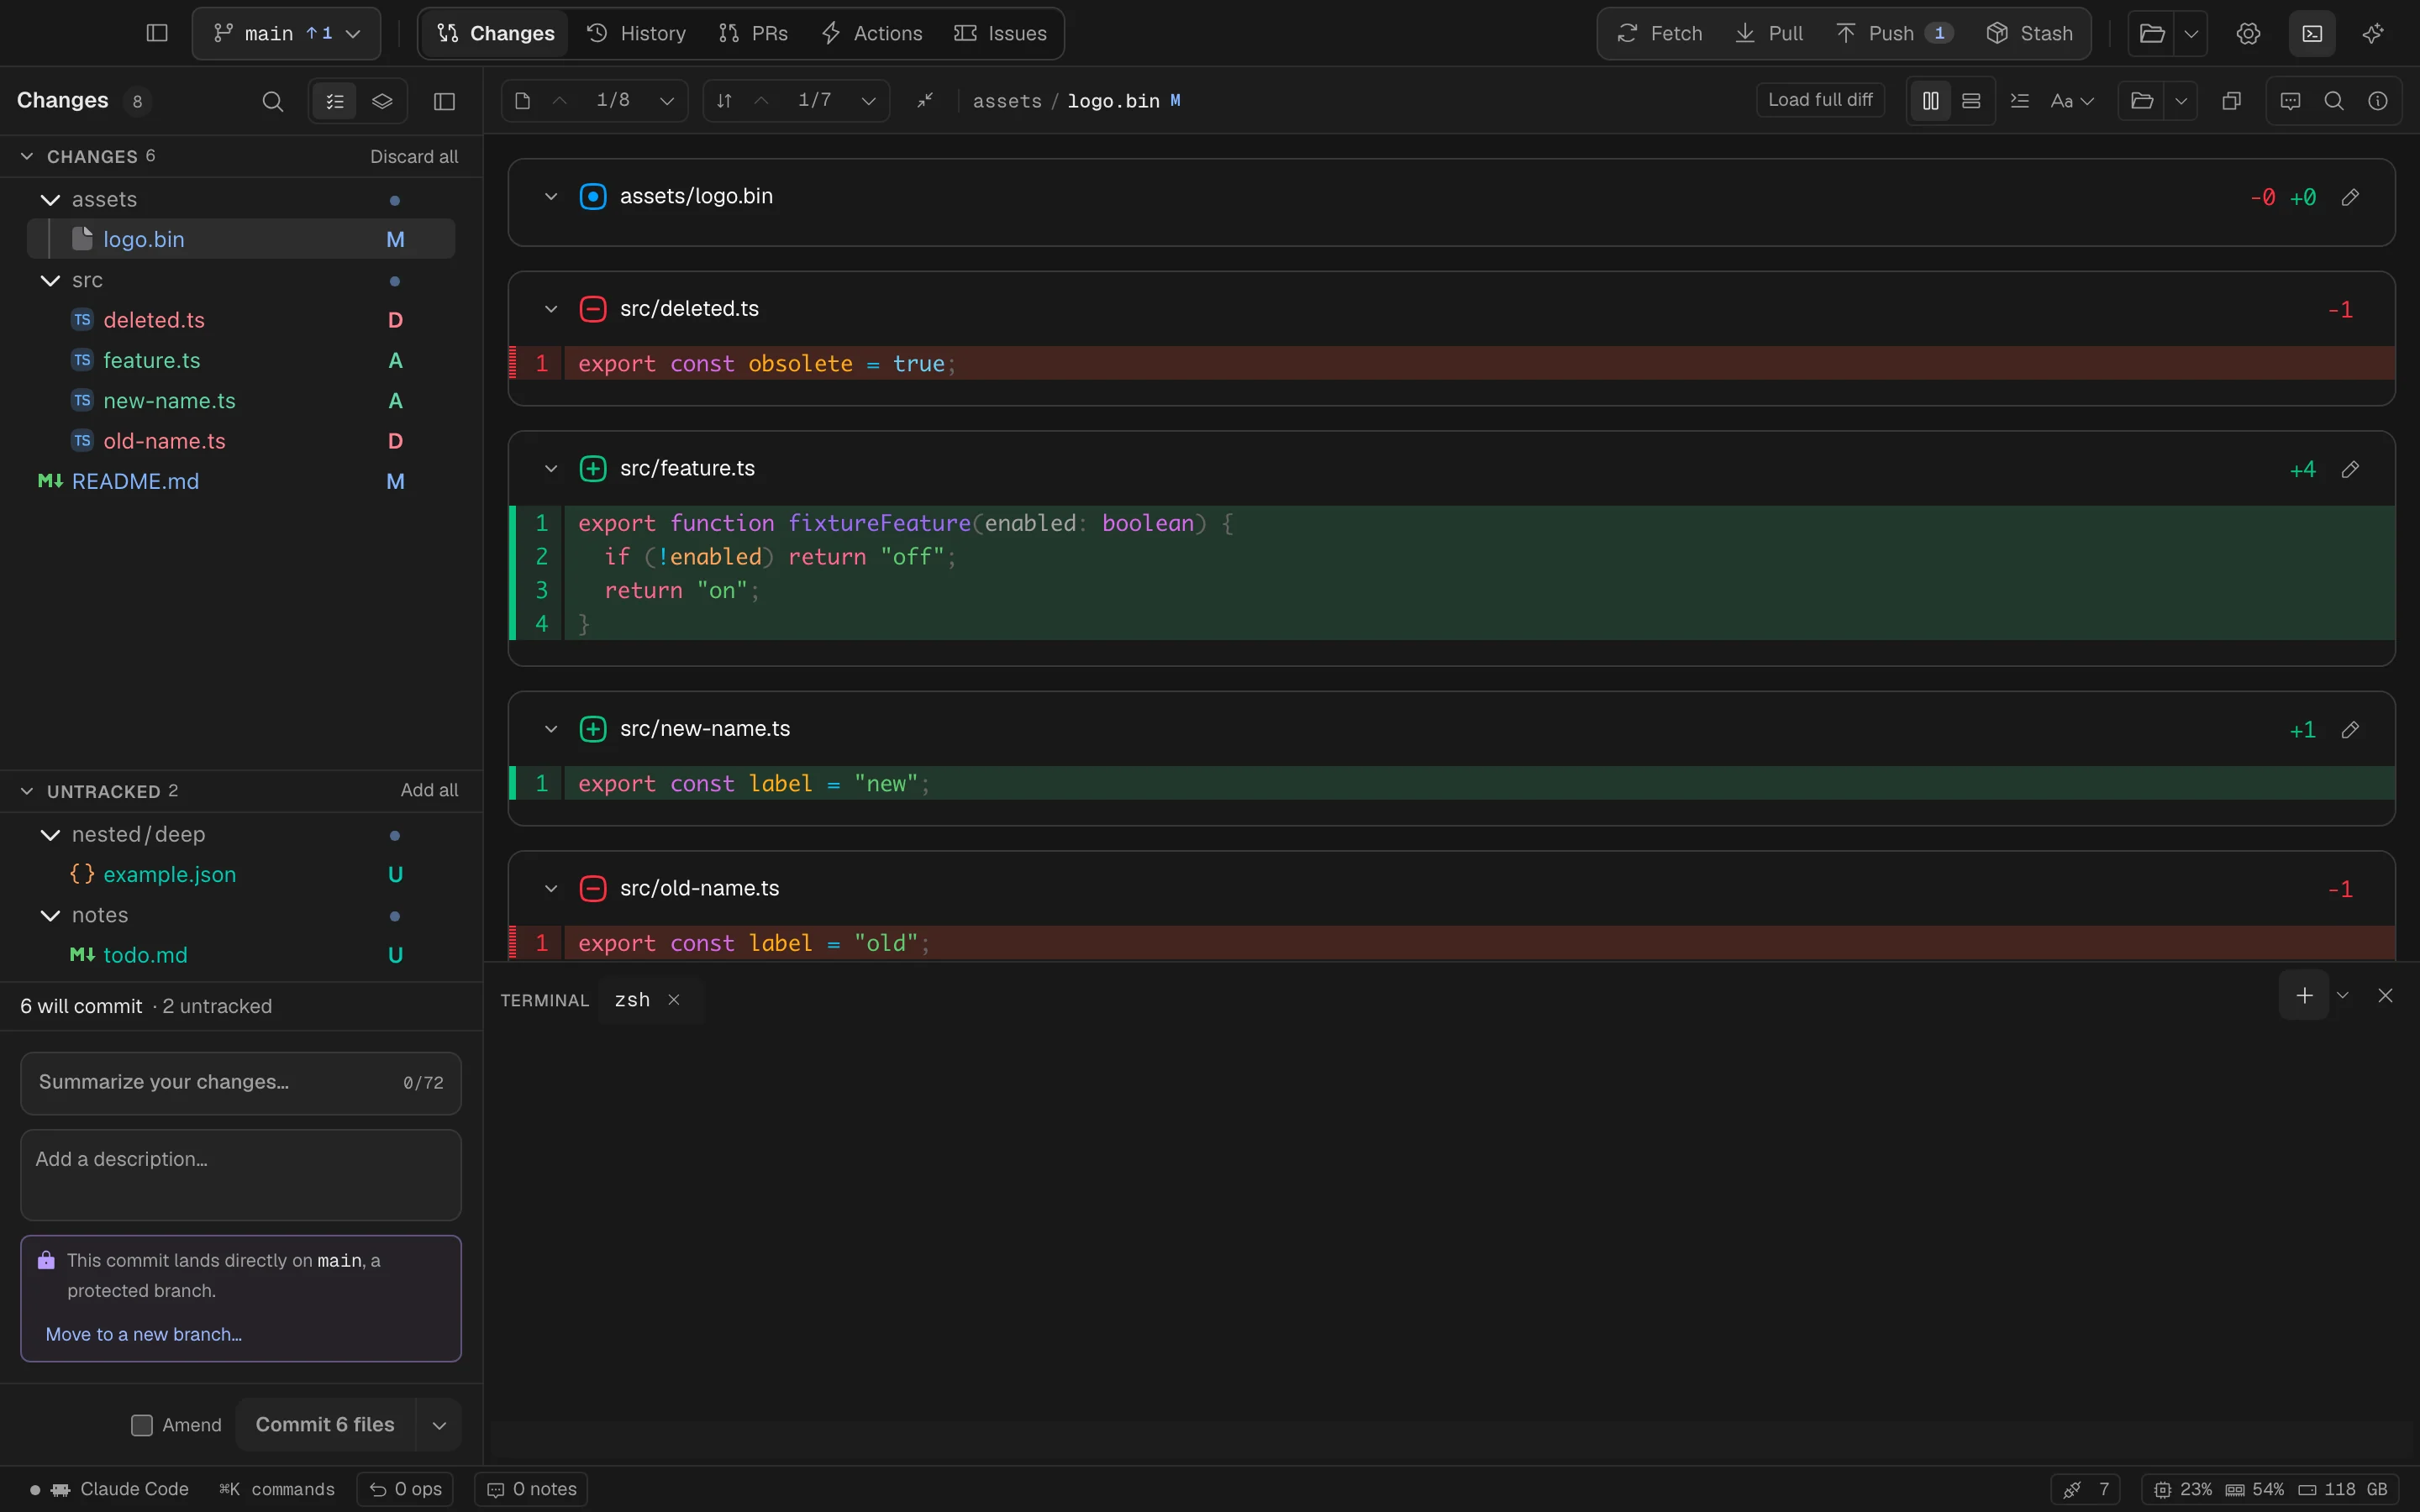Open settings gear icon
The image size is (2420, 1512).
(x=2248, y=33)
